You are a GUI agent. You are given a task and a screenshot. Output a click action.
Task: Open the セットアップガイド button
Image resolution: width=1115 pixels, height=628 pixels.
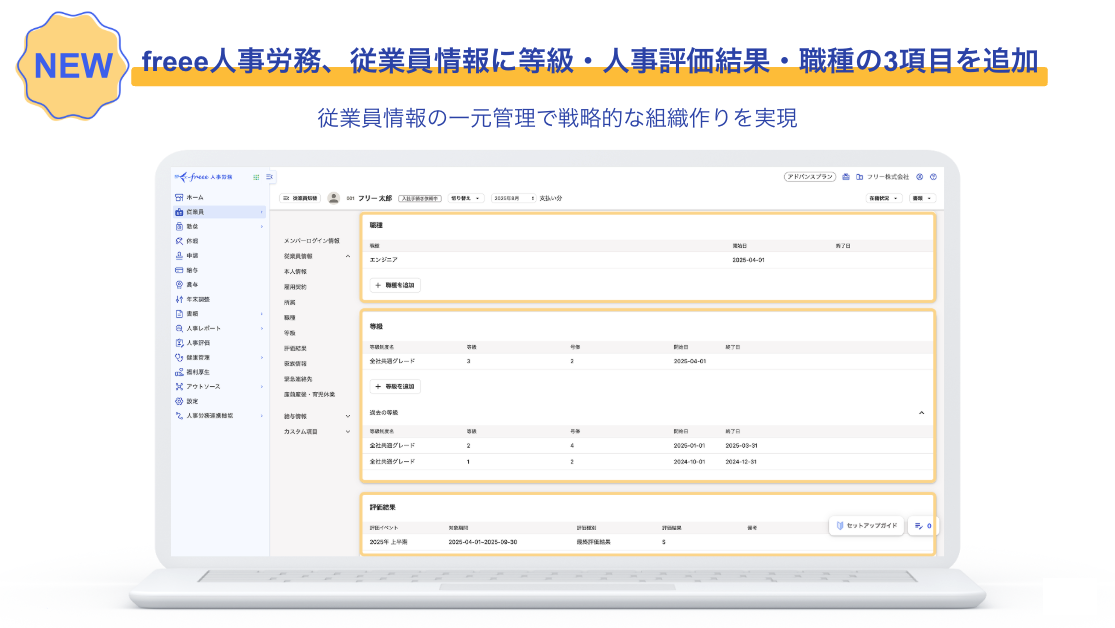pos(866,525)
